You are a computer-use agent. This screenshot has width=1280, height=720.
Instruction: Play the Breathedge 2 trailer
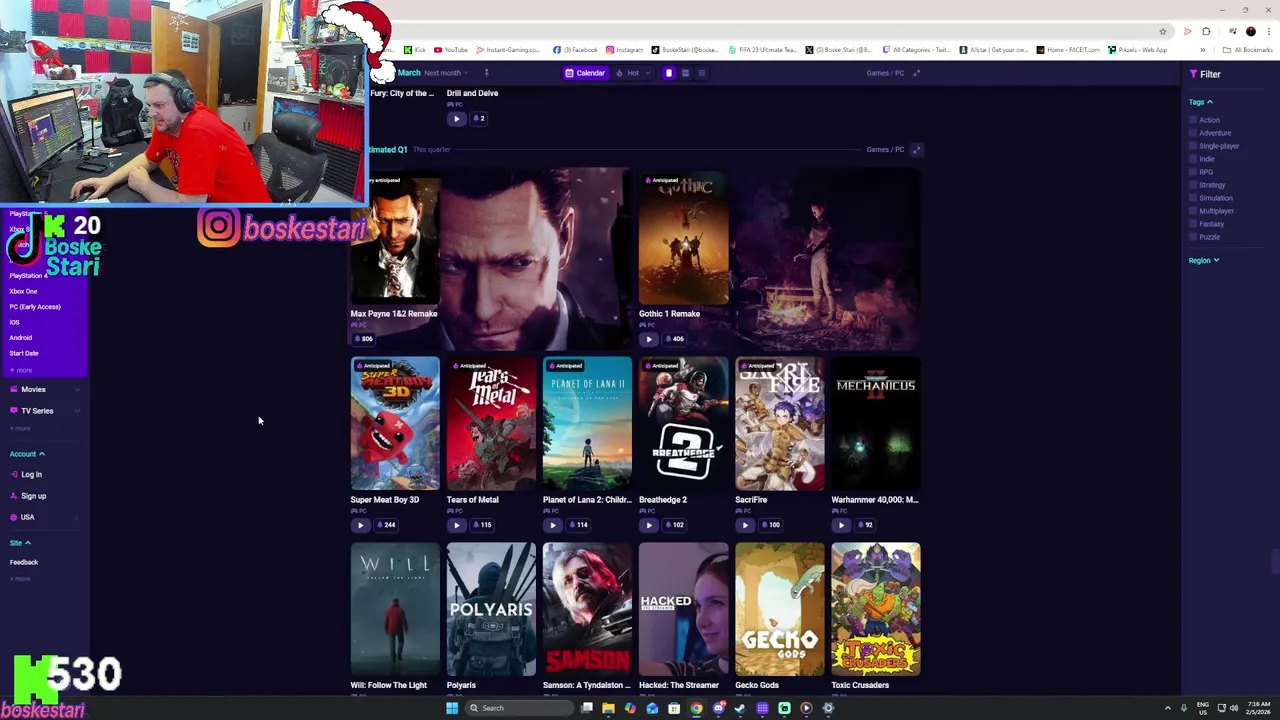point(649,525)
